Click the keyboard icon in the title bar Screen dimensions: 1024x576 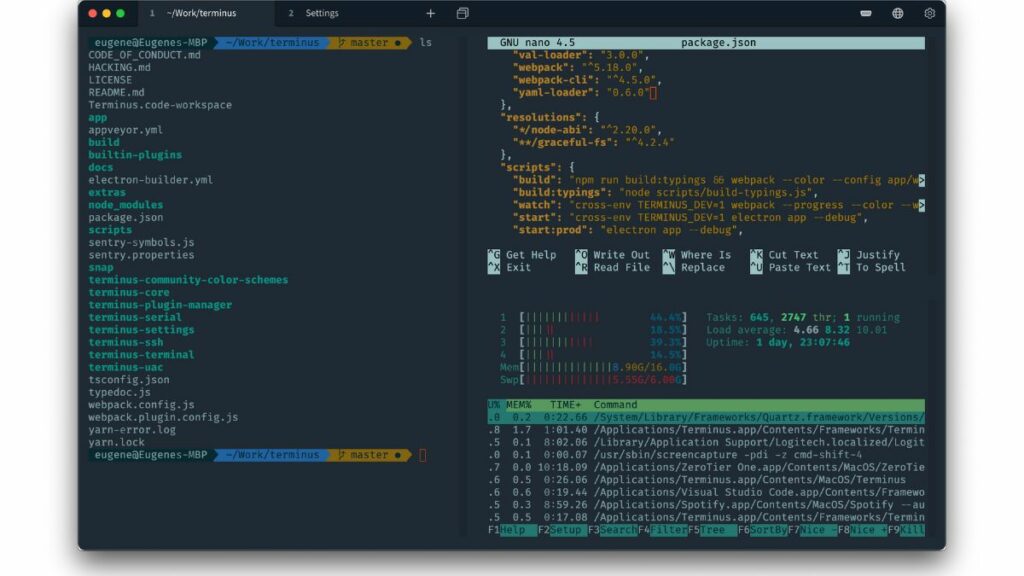coord(865,12)
